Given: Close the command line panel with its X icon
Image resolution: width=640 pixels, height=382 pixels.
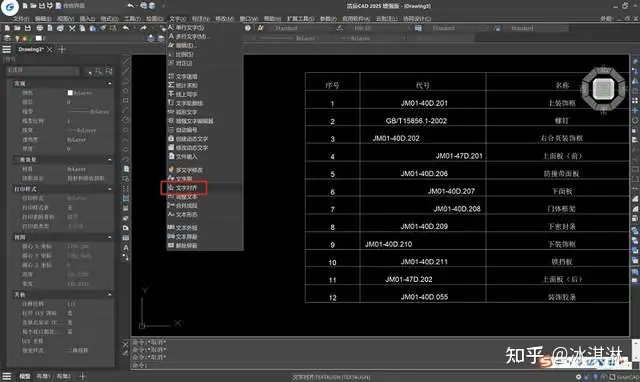Looking at the screenshot, I should pos(125,344).
